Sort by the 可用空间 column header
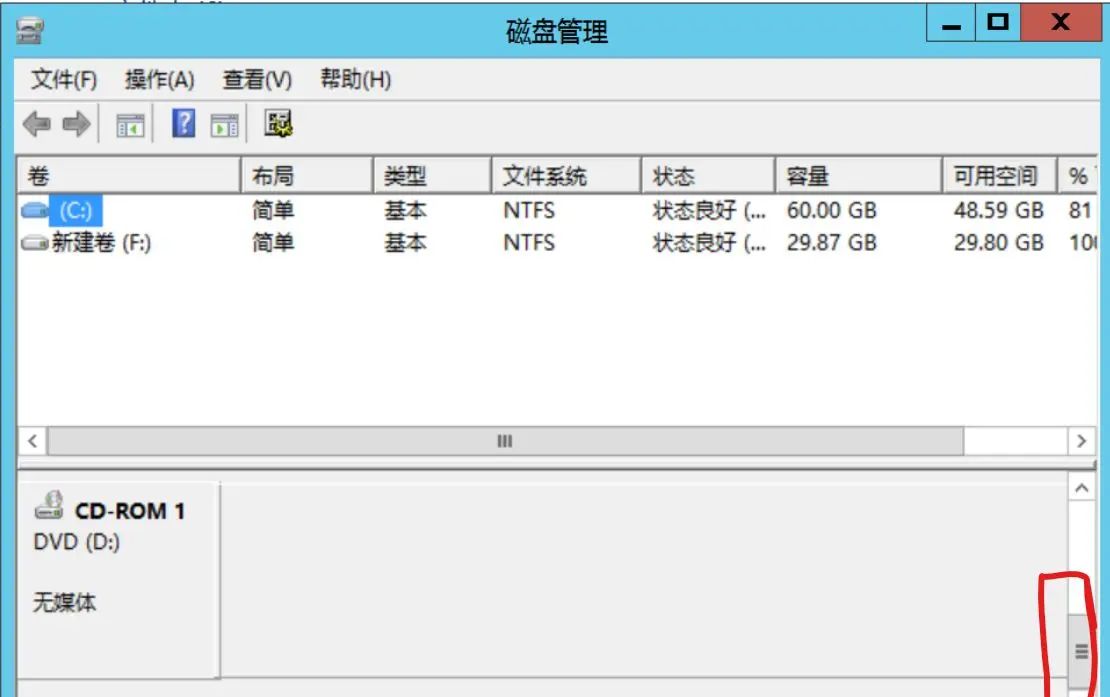The width and height of the screenshot is (1110, 697). pyautogui.click(x=1000, y=175)
